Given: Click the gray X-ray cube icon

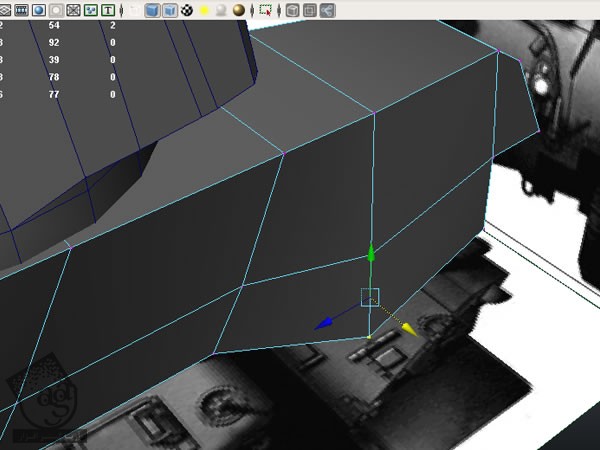Looking at the screenshot, I should [292, 10].
